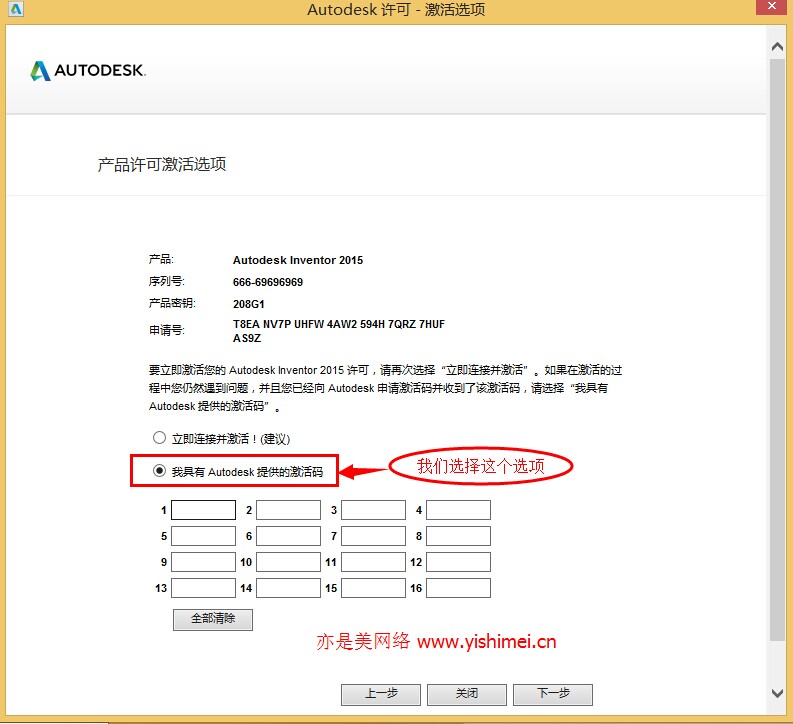Click the 申请号 label
Viewport: 793px width, 724px height.
[x=166, y=331]
